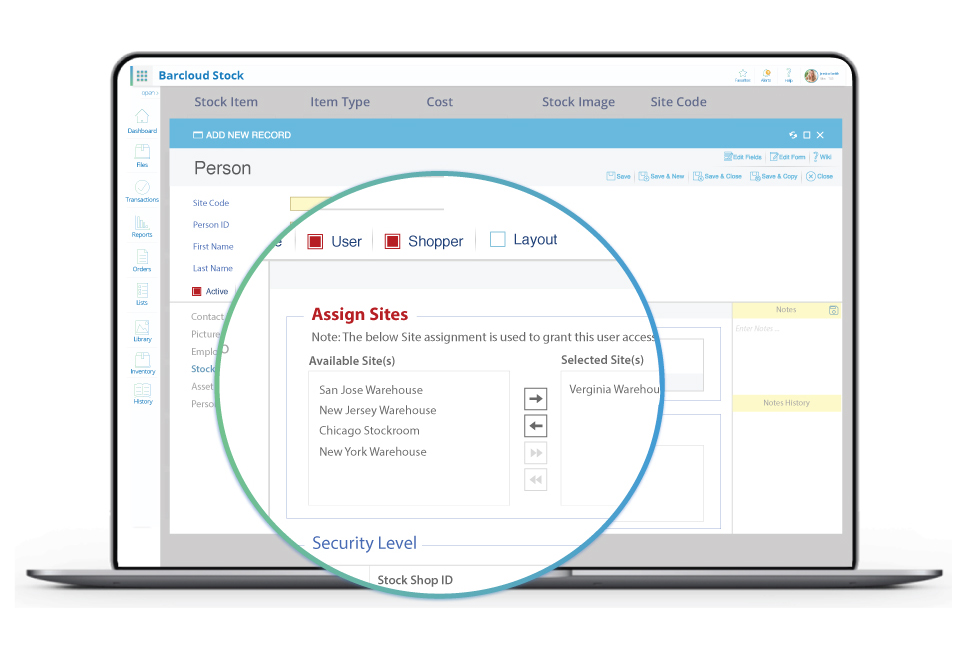The image size is (977, 651).
Task: Select New York Warehouse in available sites
Action: coord(373,452)
